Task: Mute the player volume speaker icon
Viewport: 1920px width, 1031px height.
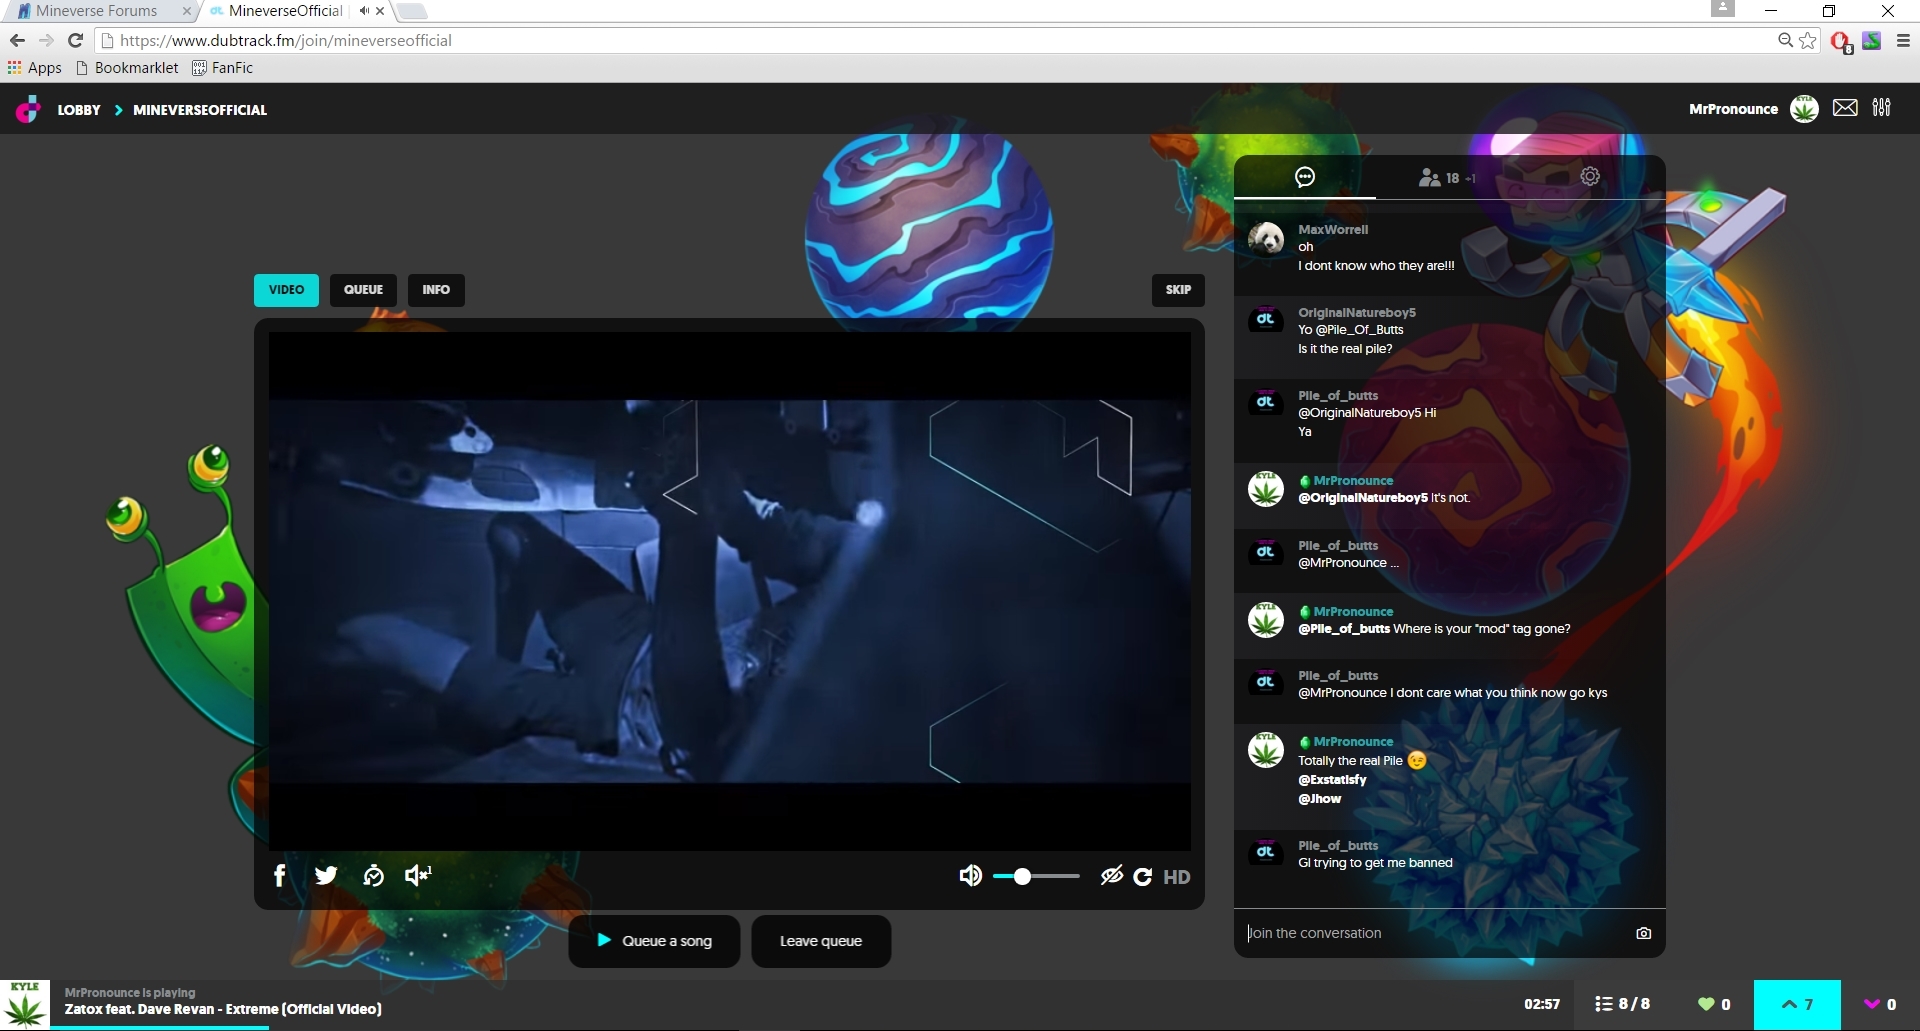Action: click(970, 877)
